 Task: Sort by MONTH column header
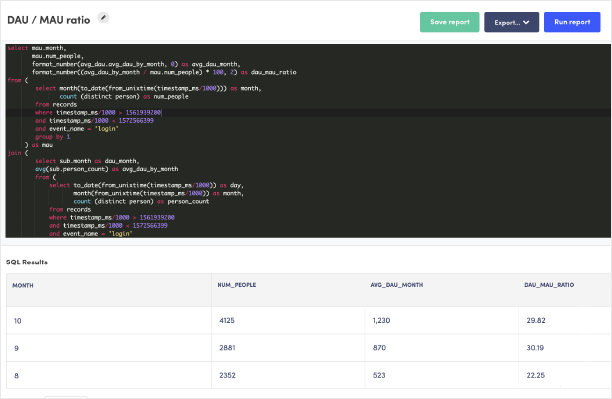pos(23,285)
